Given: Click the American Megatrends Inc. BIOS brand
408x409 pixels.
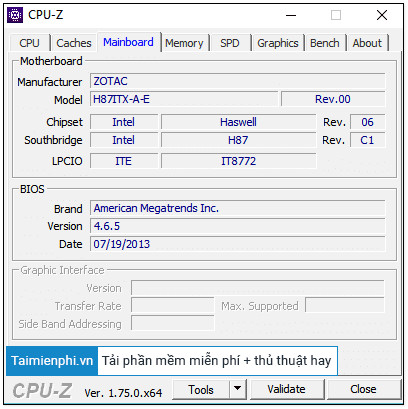Looking at the screenshot, I should [x=238, y=208].
